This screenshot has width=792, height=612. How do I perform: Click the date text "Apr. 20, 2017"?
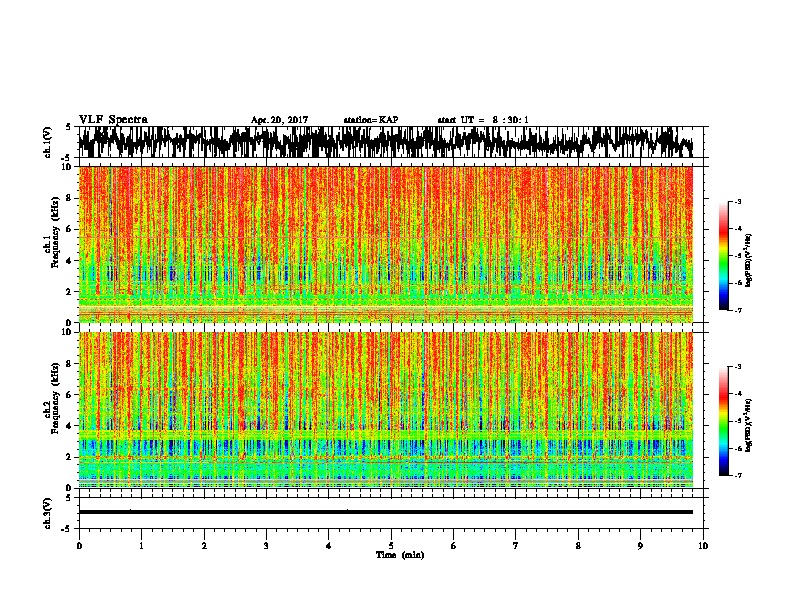[x=279, y=120]
